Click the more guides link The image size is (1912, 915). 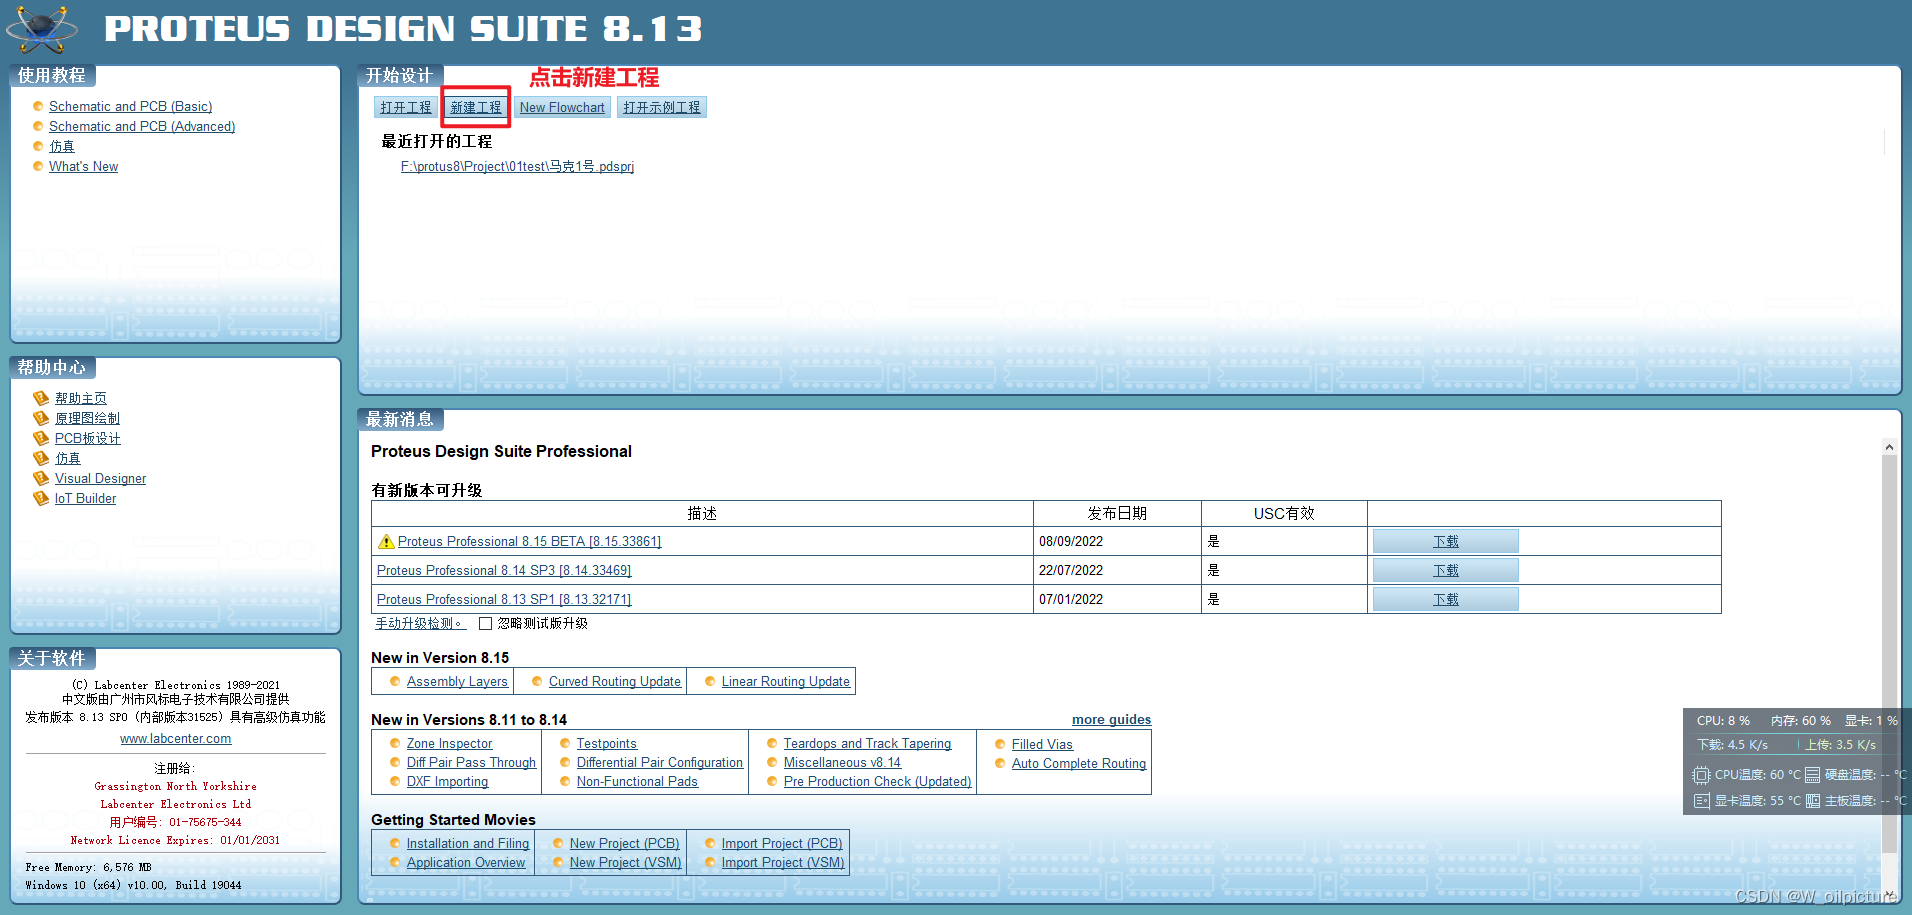tap(1111, 719)
